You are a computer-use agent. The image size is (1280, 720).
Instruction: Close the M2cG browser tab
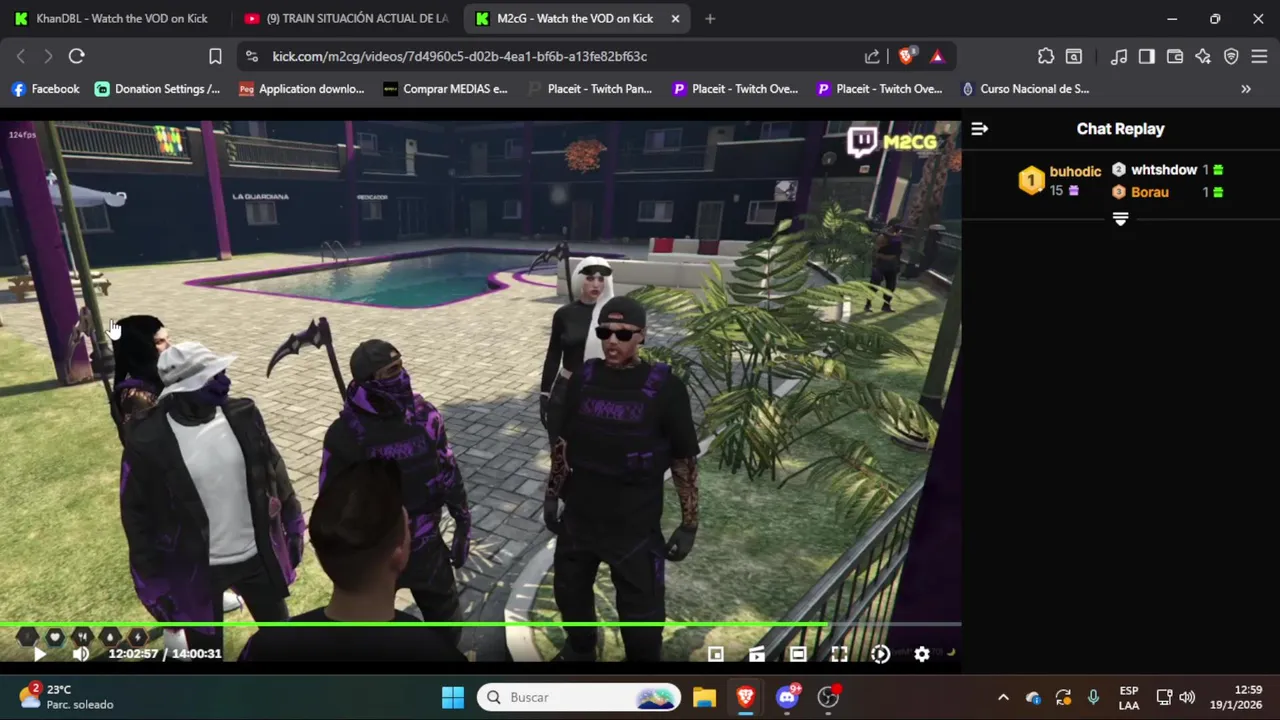[x=675, y=18]
